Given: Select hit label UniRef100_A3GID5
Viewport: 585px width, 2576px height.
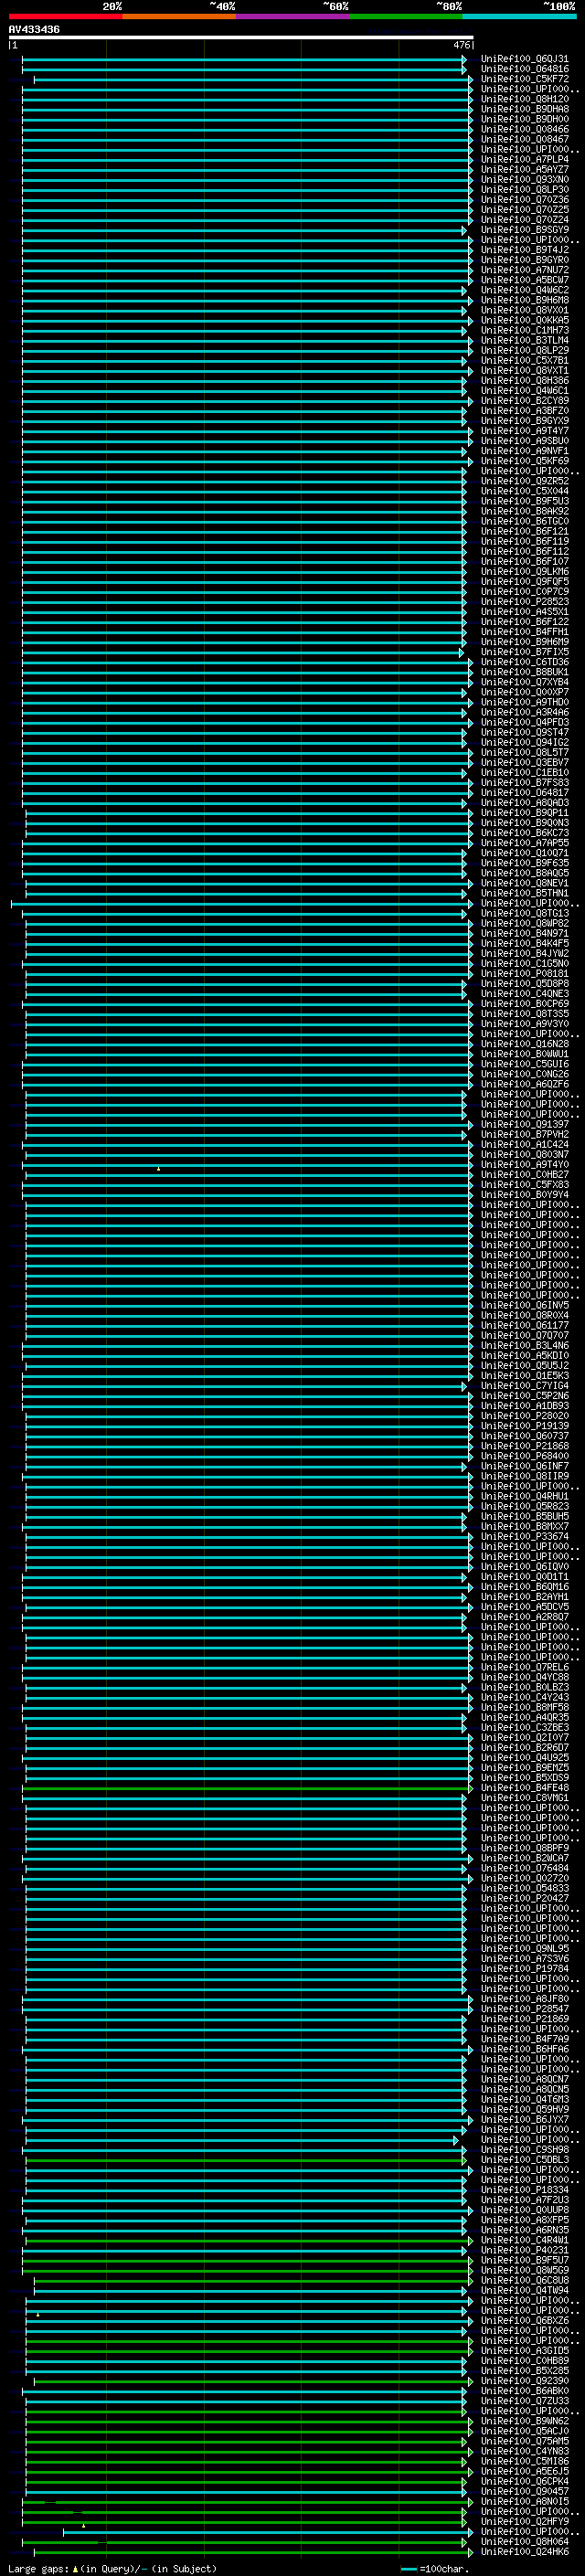Looking at the screenshot, I should pos(525,2350).
